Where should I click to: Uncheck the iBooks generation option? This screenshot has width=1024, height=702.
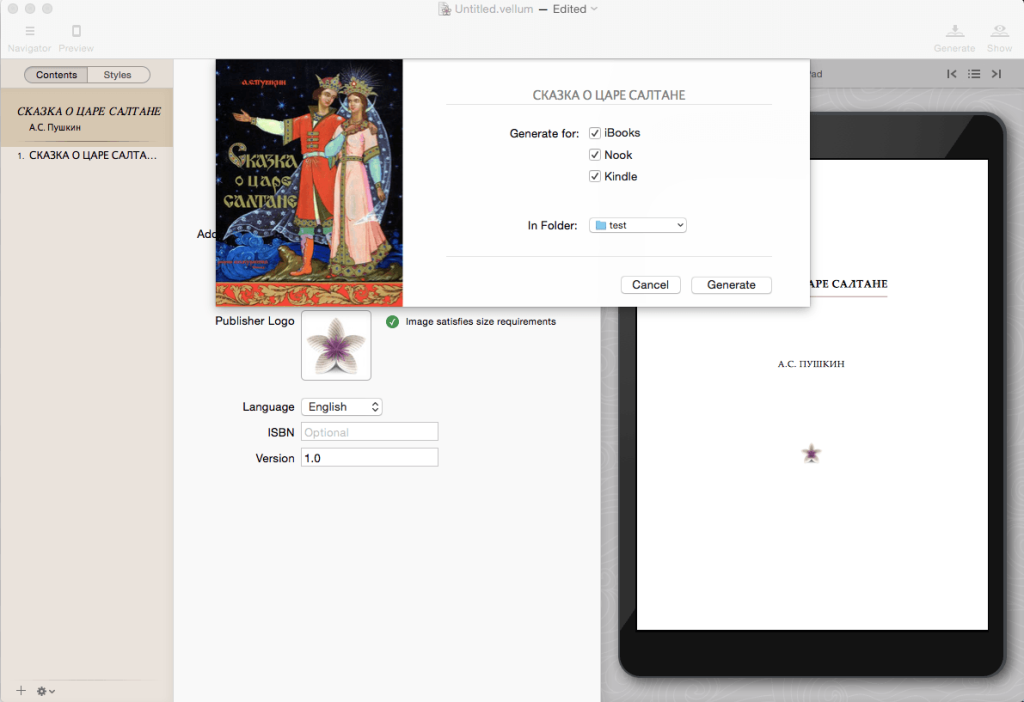coord(594,132)
